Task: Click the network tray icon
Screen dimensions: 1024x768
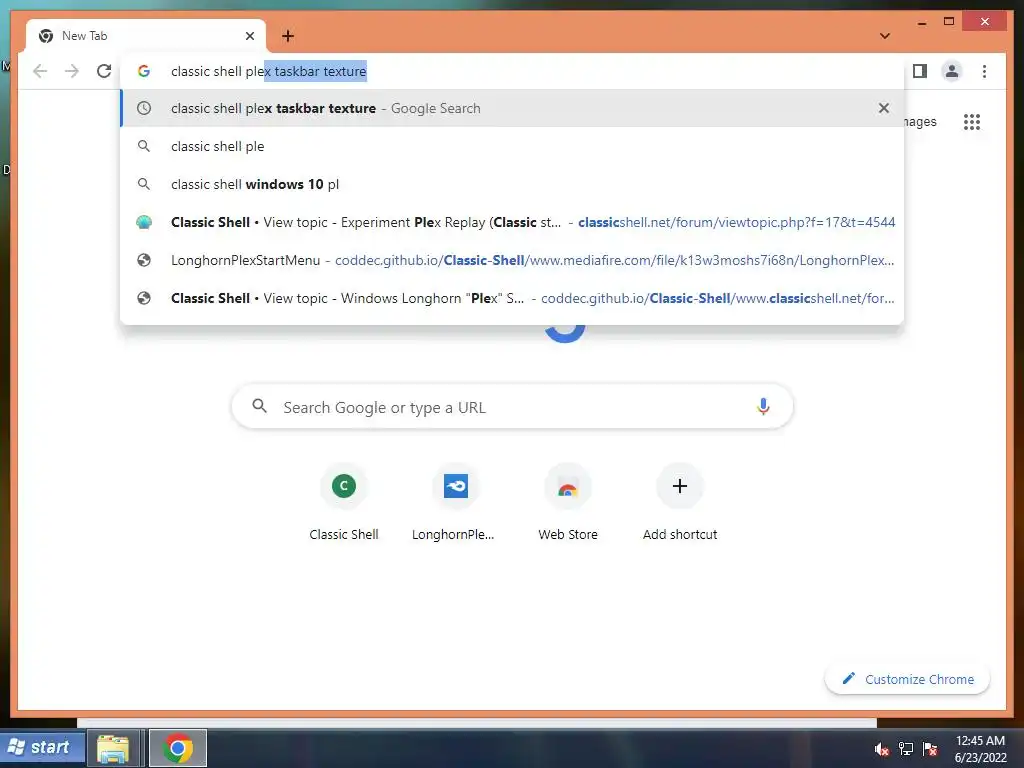Action: (906, 749)
